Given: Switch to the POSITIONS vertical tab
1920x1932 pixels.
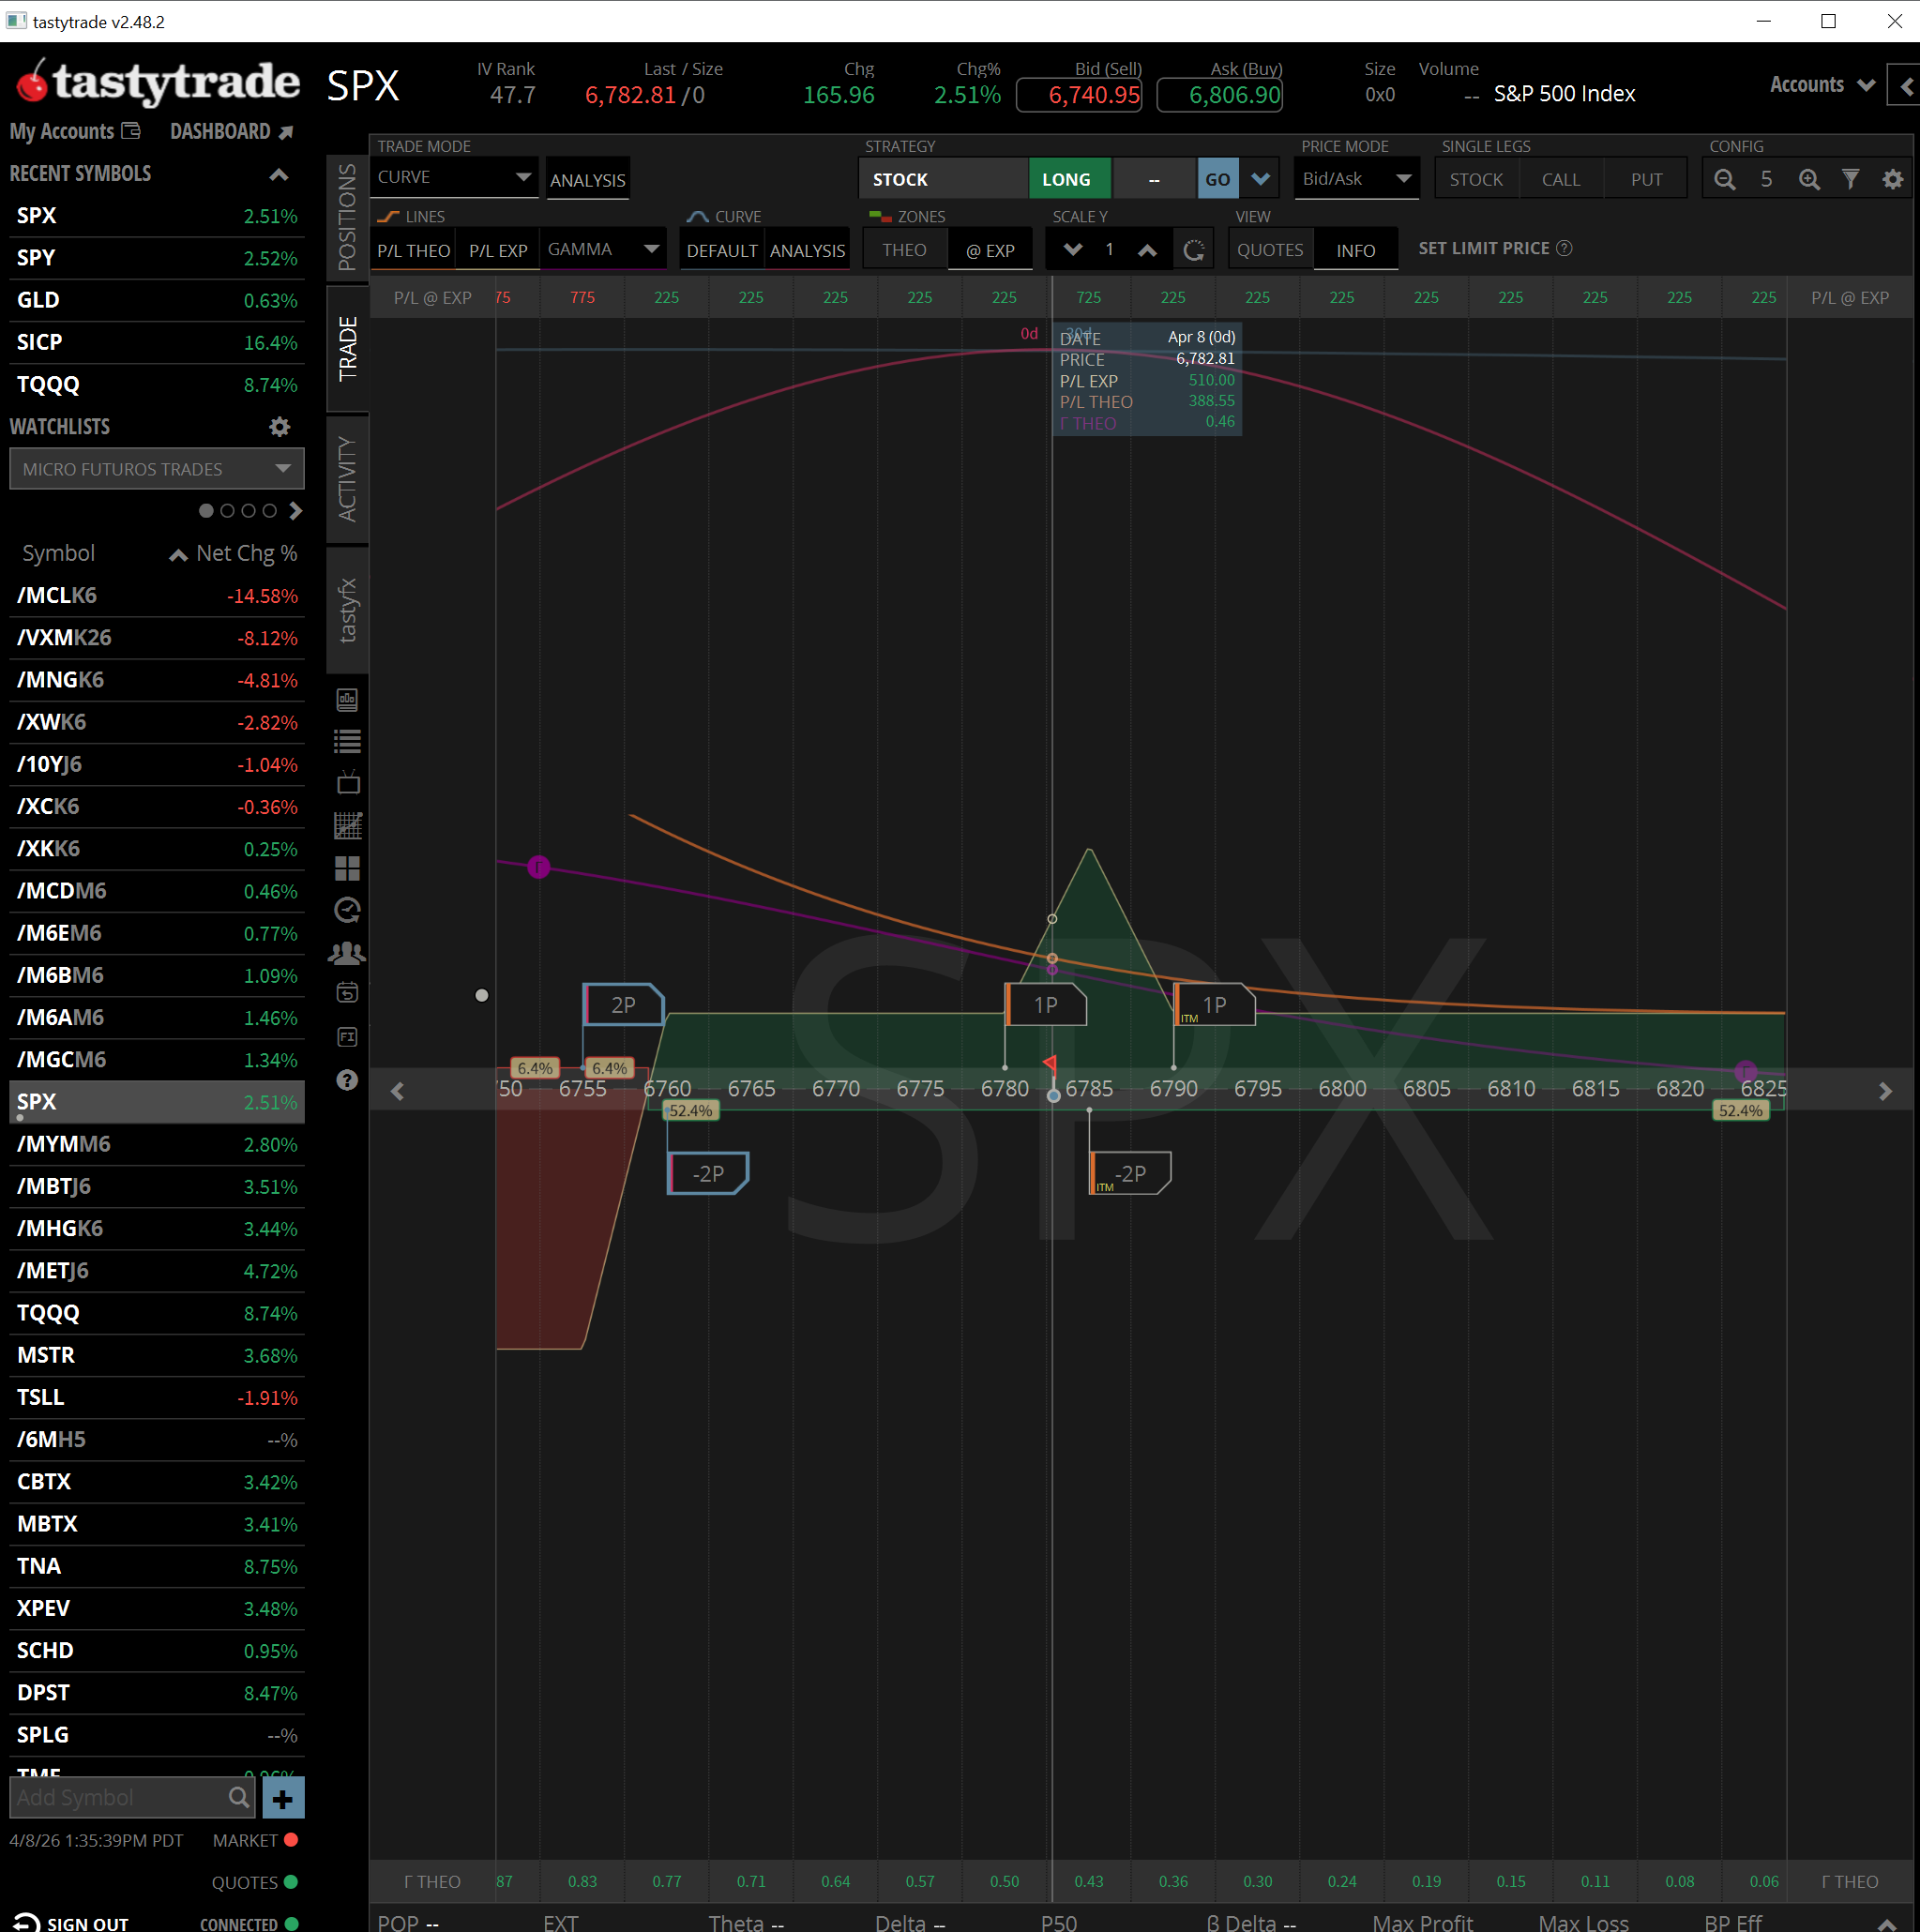Looking at the screenshot, I should click(347, 217).
